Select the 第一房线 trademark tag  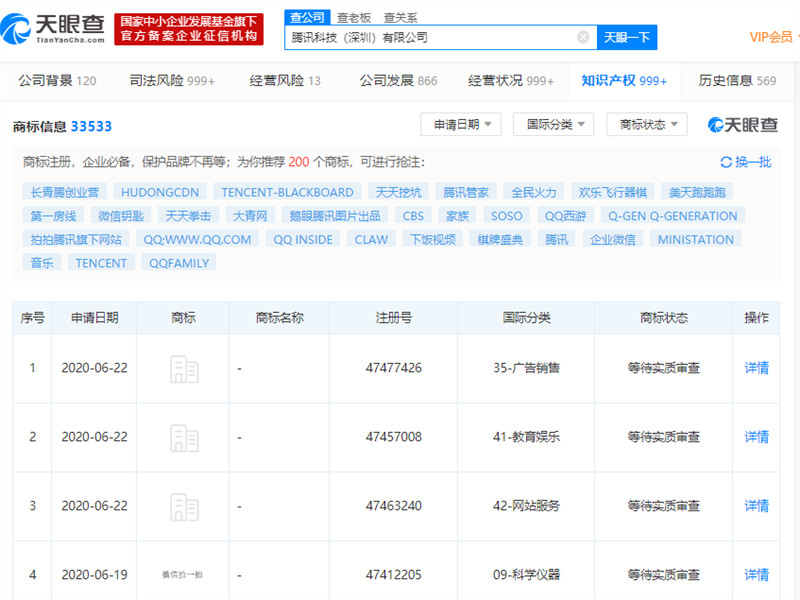[x=53, y=216]
